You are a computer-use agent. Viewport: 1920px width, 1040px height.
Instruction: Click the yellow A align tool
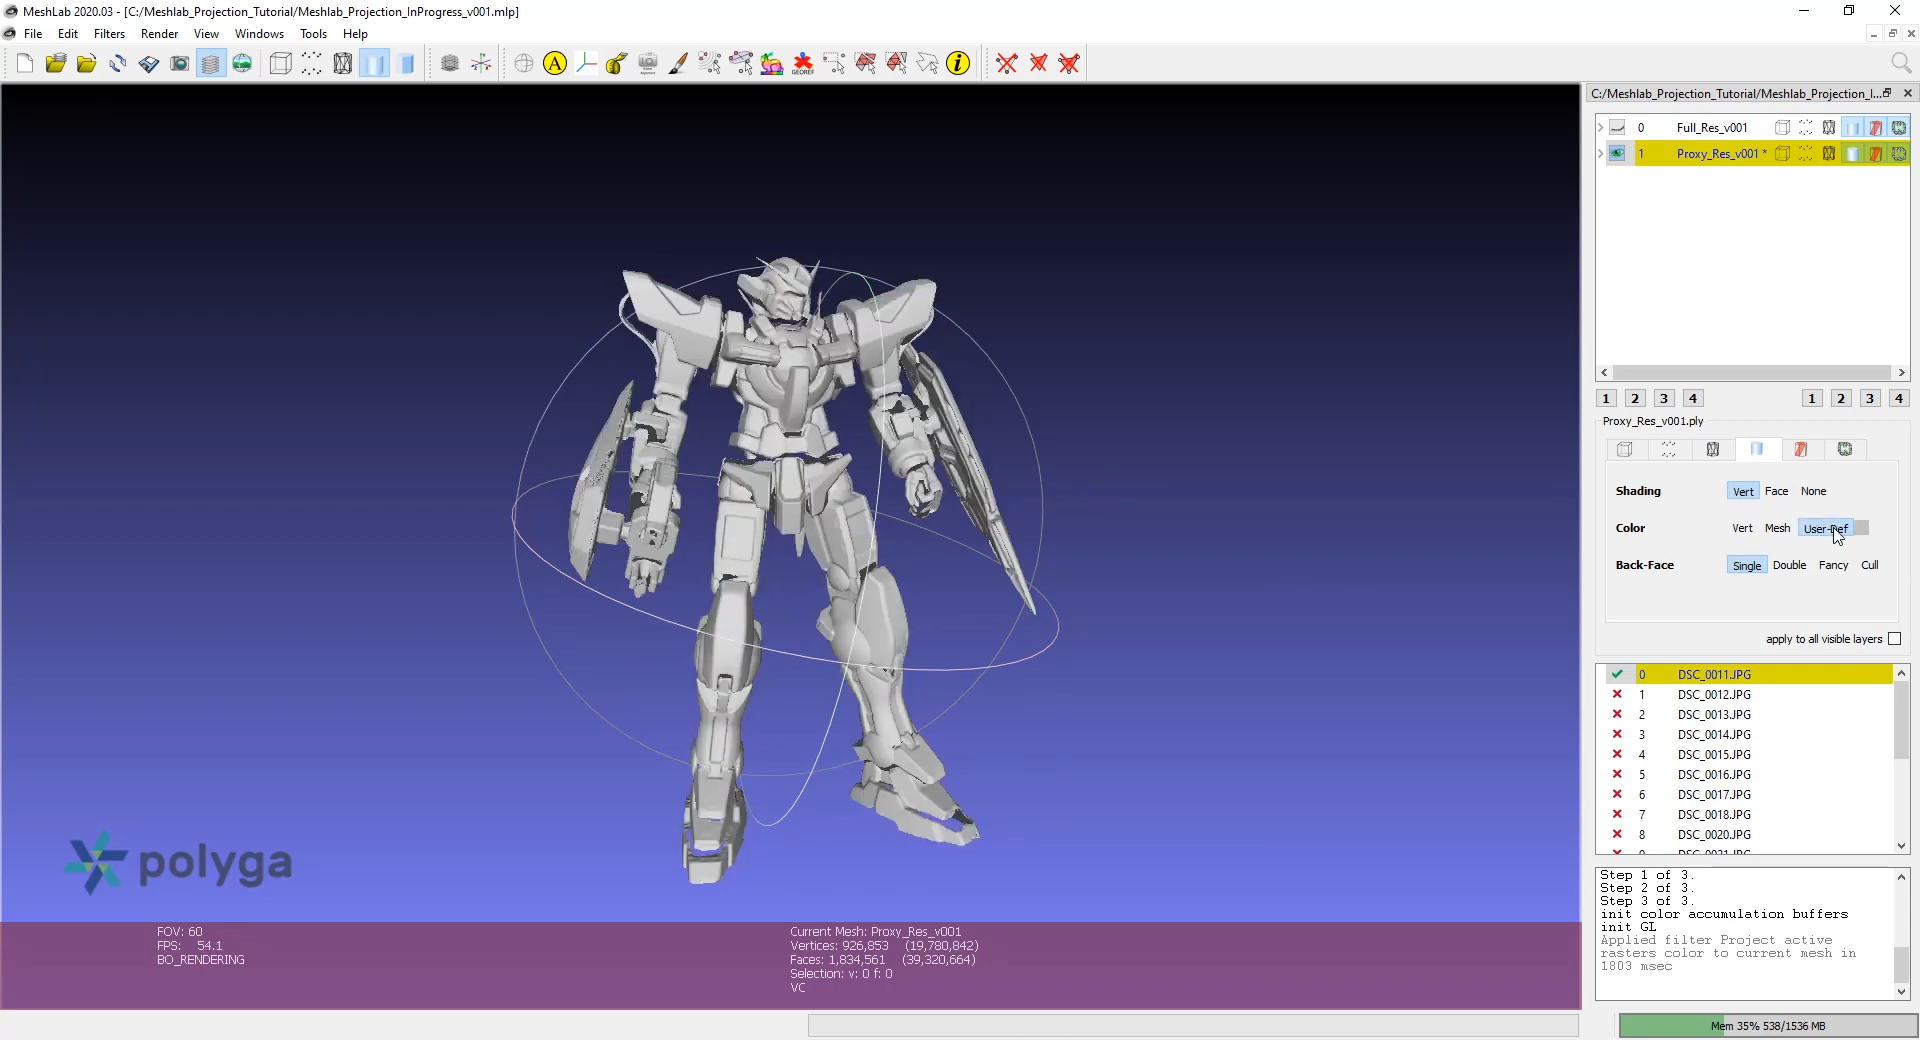tap(555, 64)
